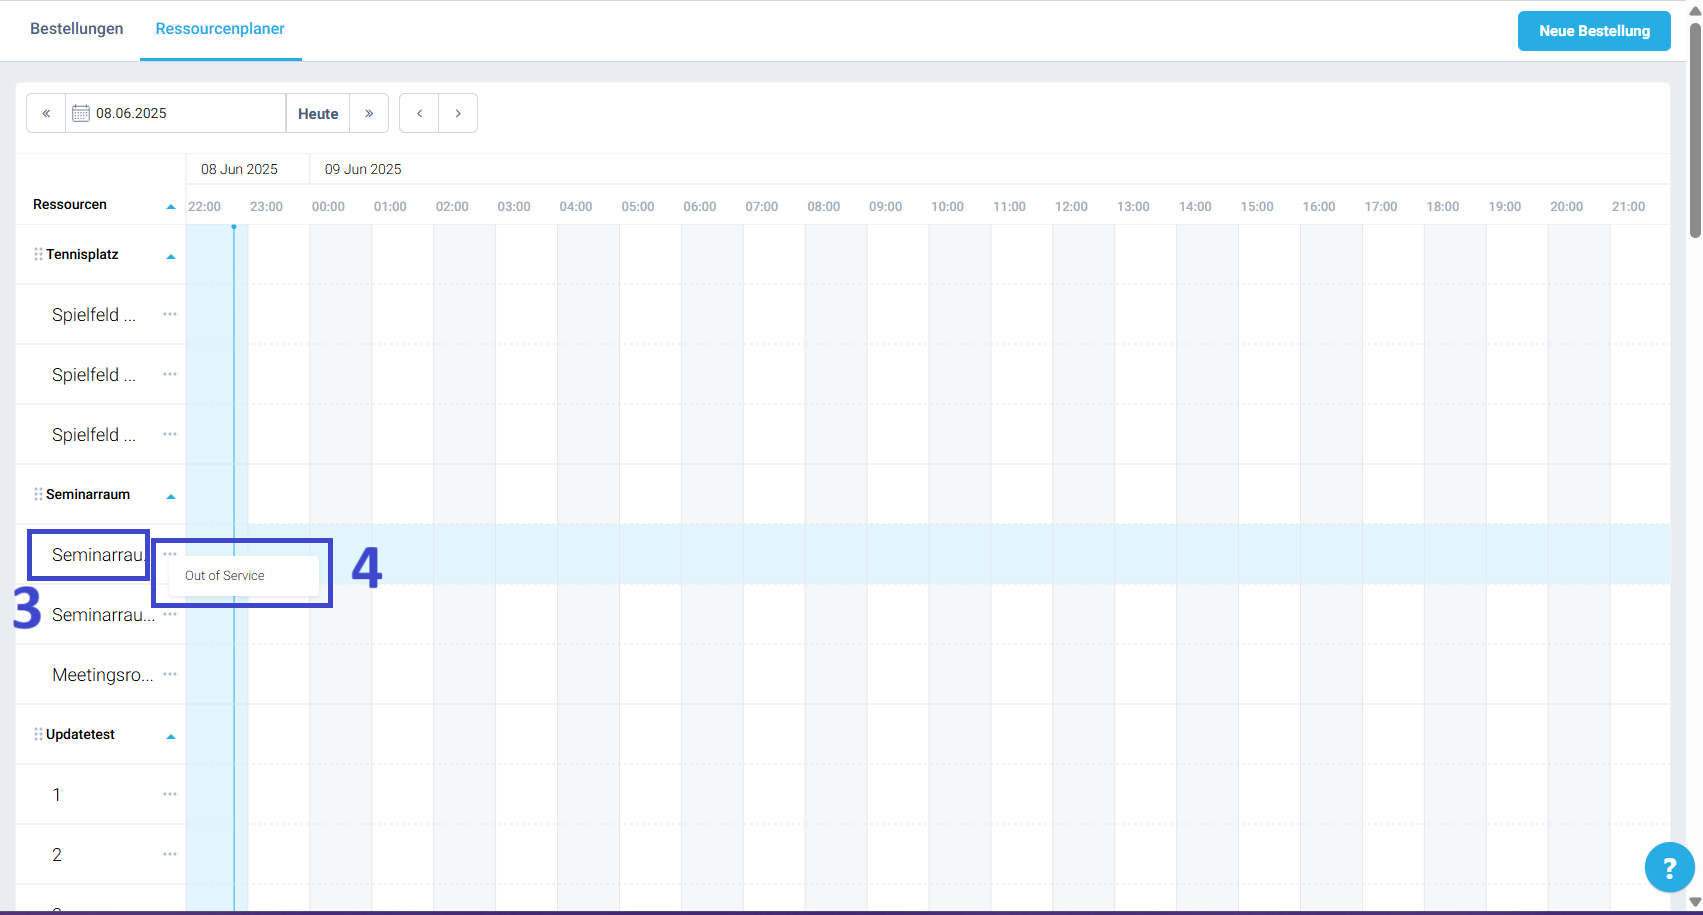The height and width of the screenshot is (915, 1703).
Task: Open three-dots menu for resource 1
Action: (x=170, y=794)
